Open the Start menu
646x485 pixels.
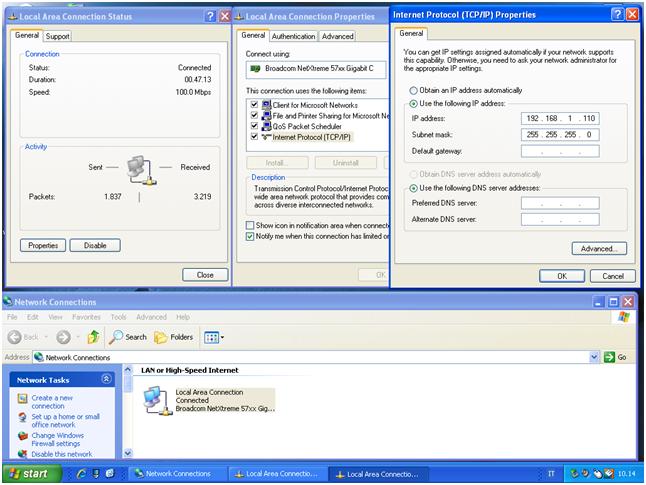click(33, 473)
